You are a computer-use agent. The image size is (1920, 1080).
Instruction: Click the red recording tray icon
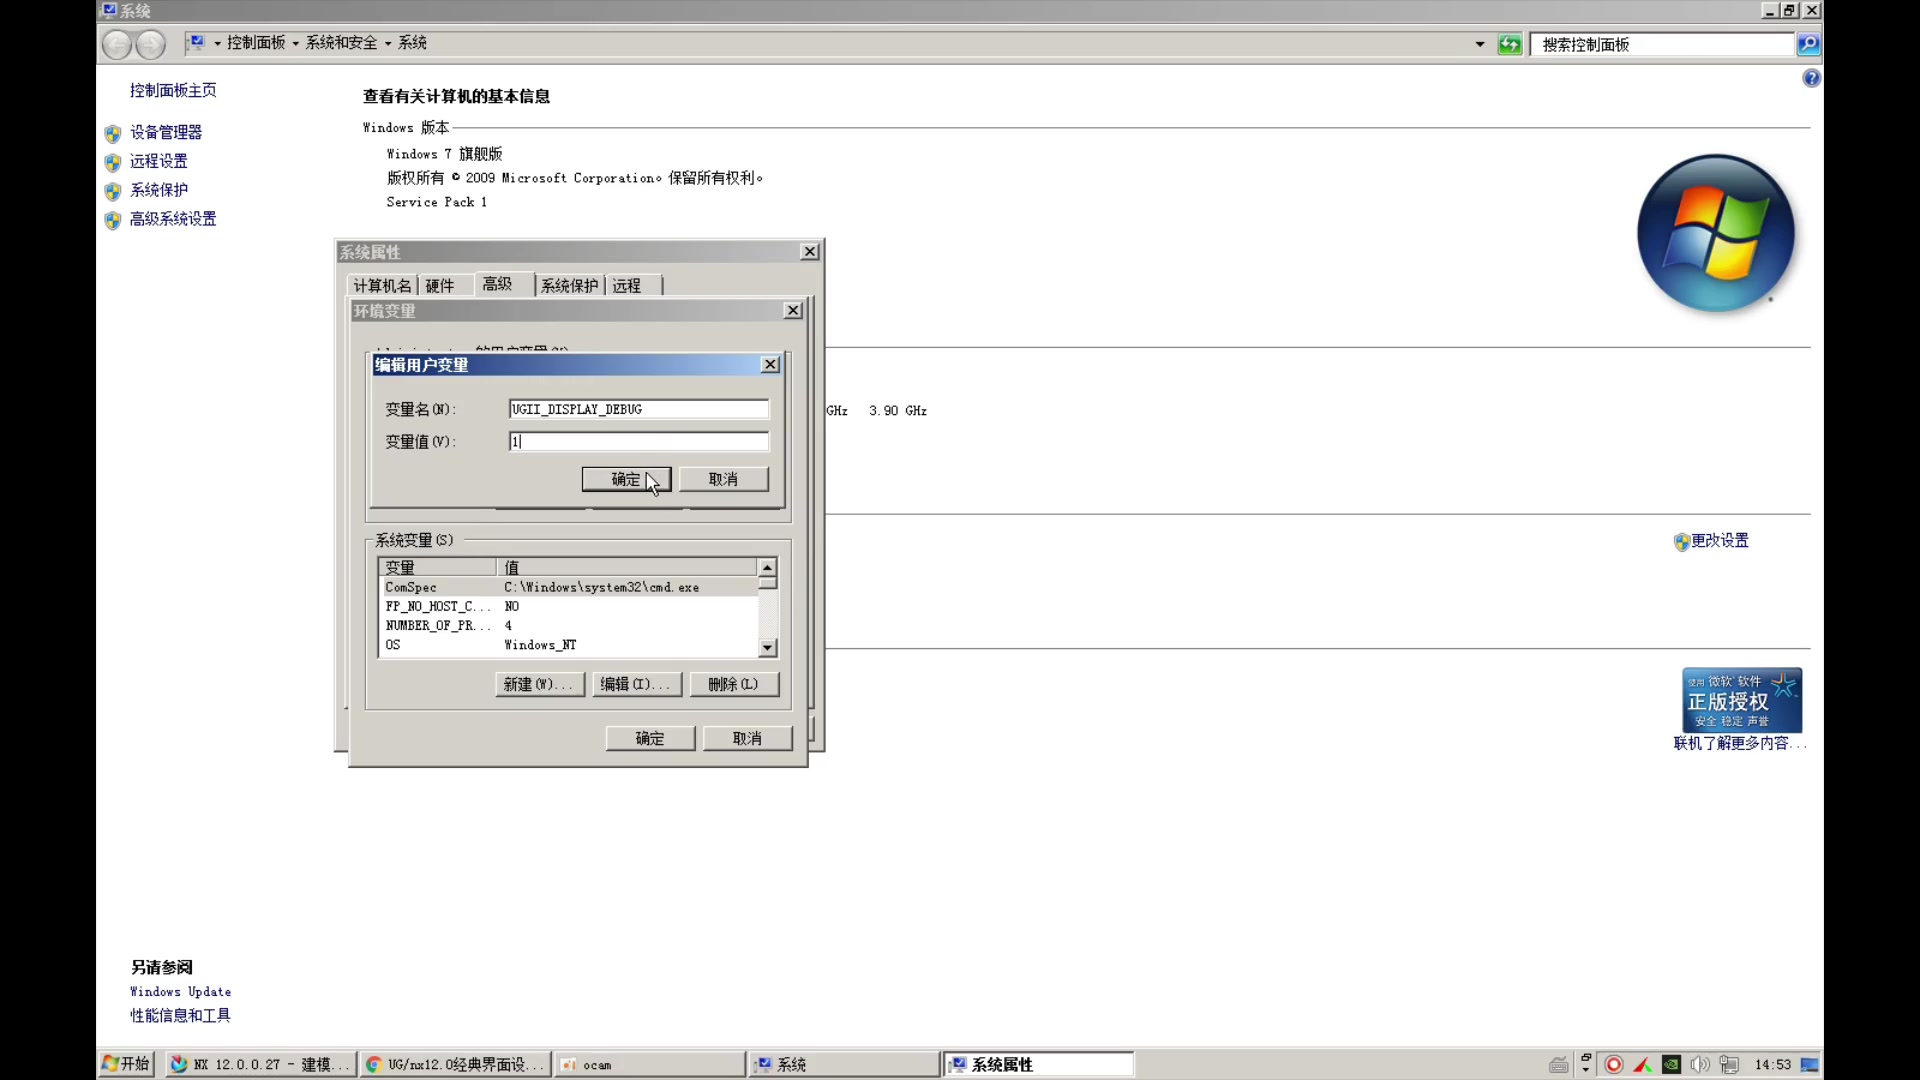[x=1614, y=1064]
